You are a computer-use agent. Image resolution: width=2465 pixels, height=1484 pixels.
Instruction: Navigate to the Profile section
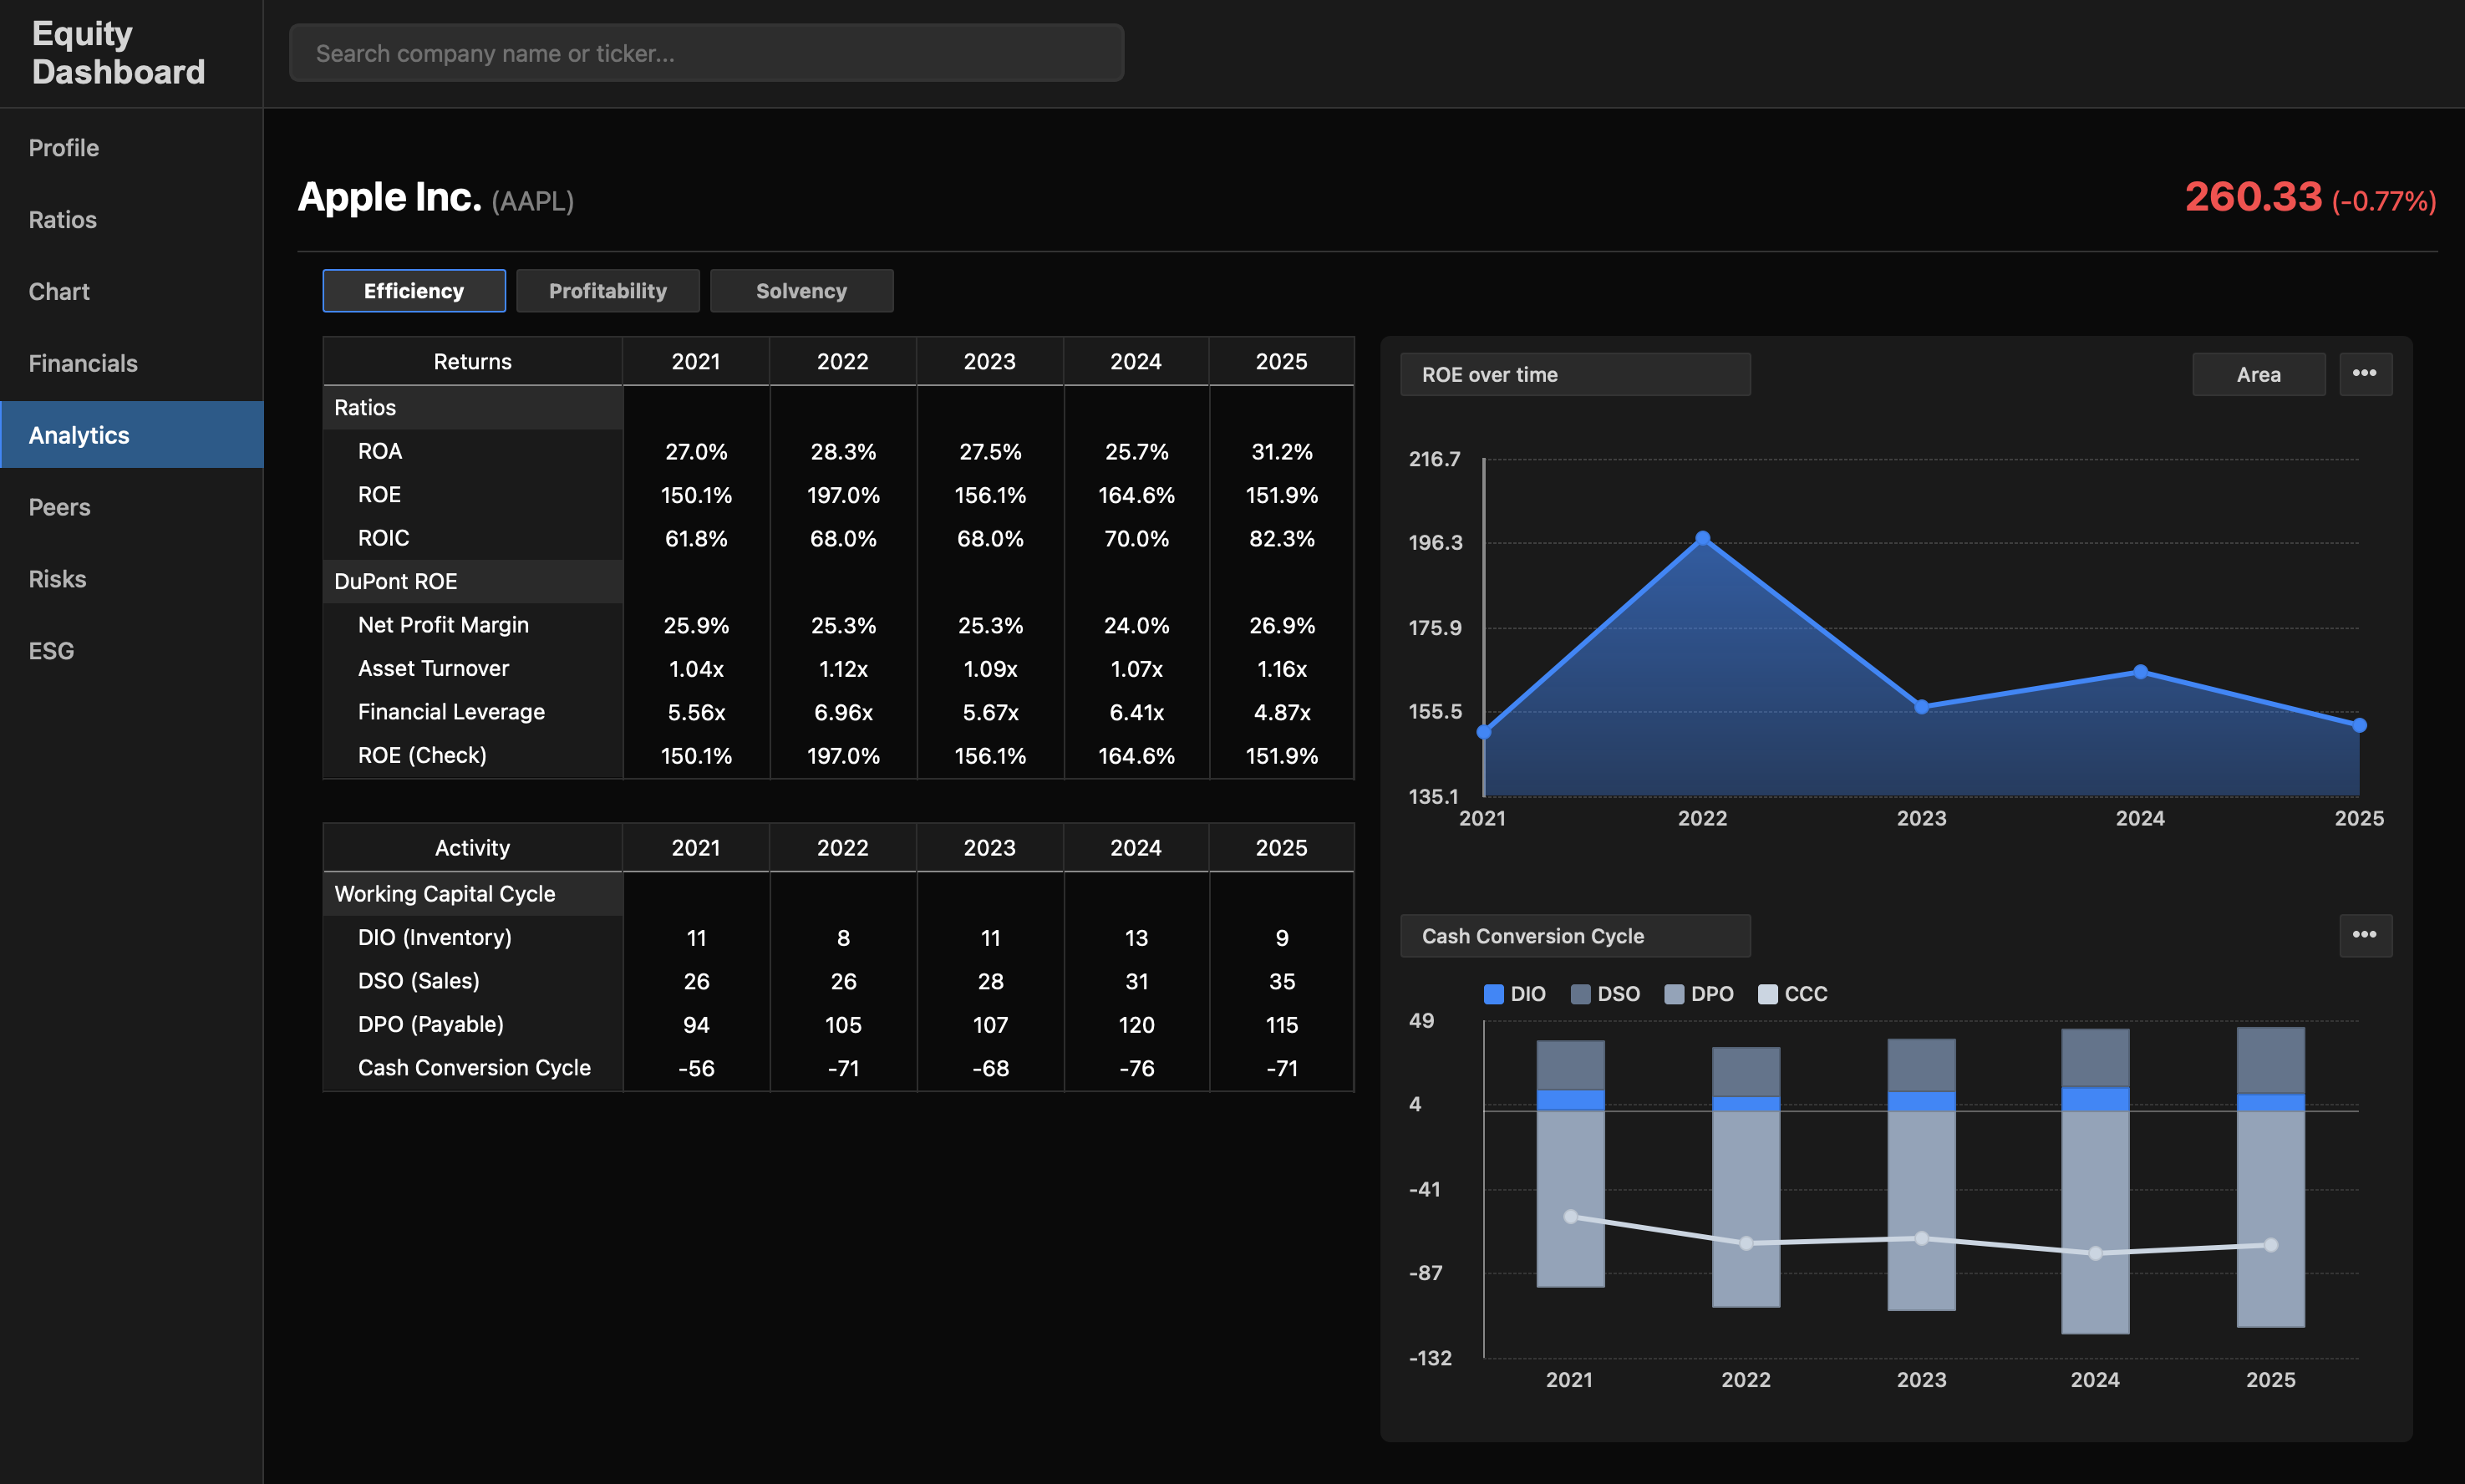63,147
